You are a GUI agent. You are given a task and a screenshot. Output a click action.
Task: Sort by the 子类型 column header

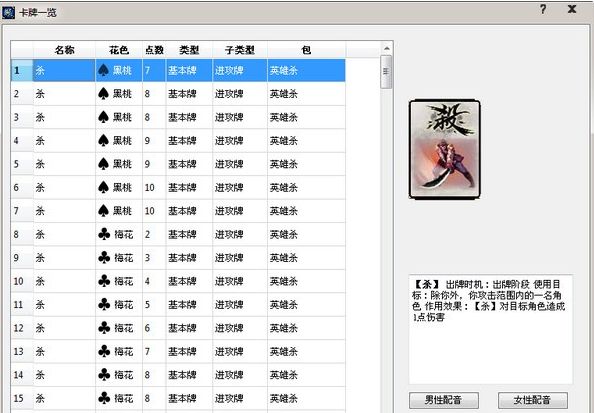pos(240,50)
